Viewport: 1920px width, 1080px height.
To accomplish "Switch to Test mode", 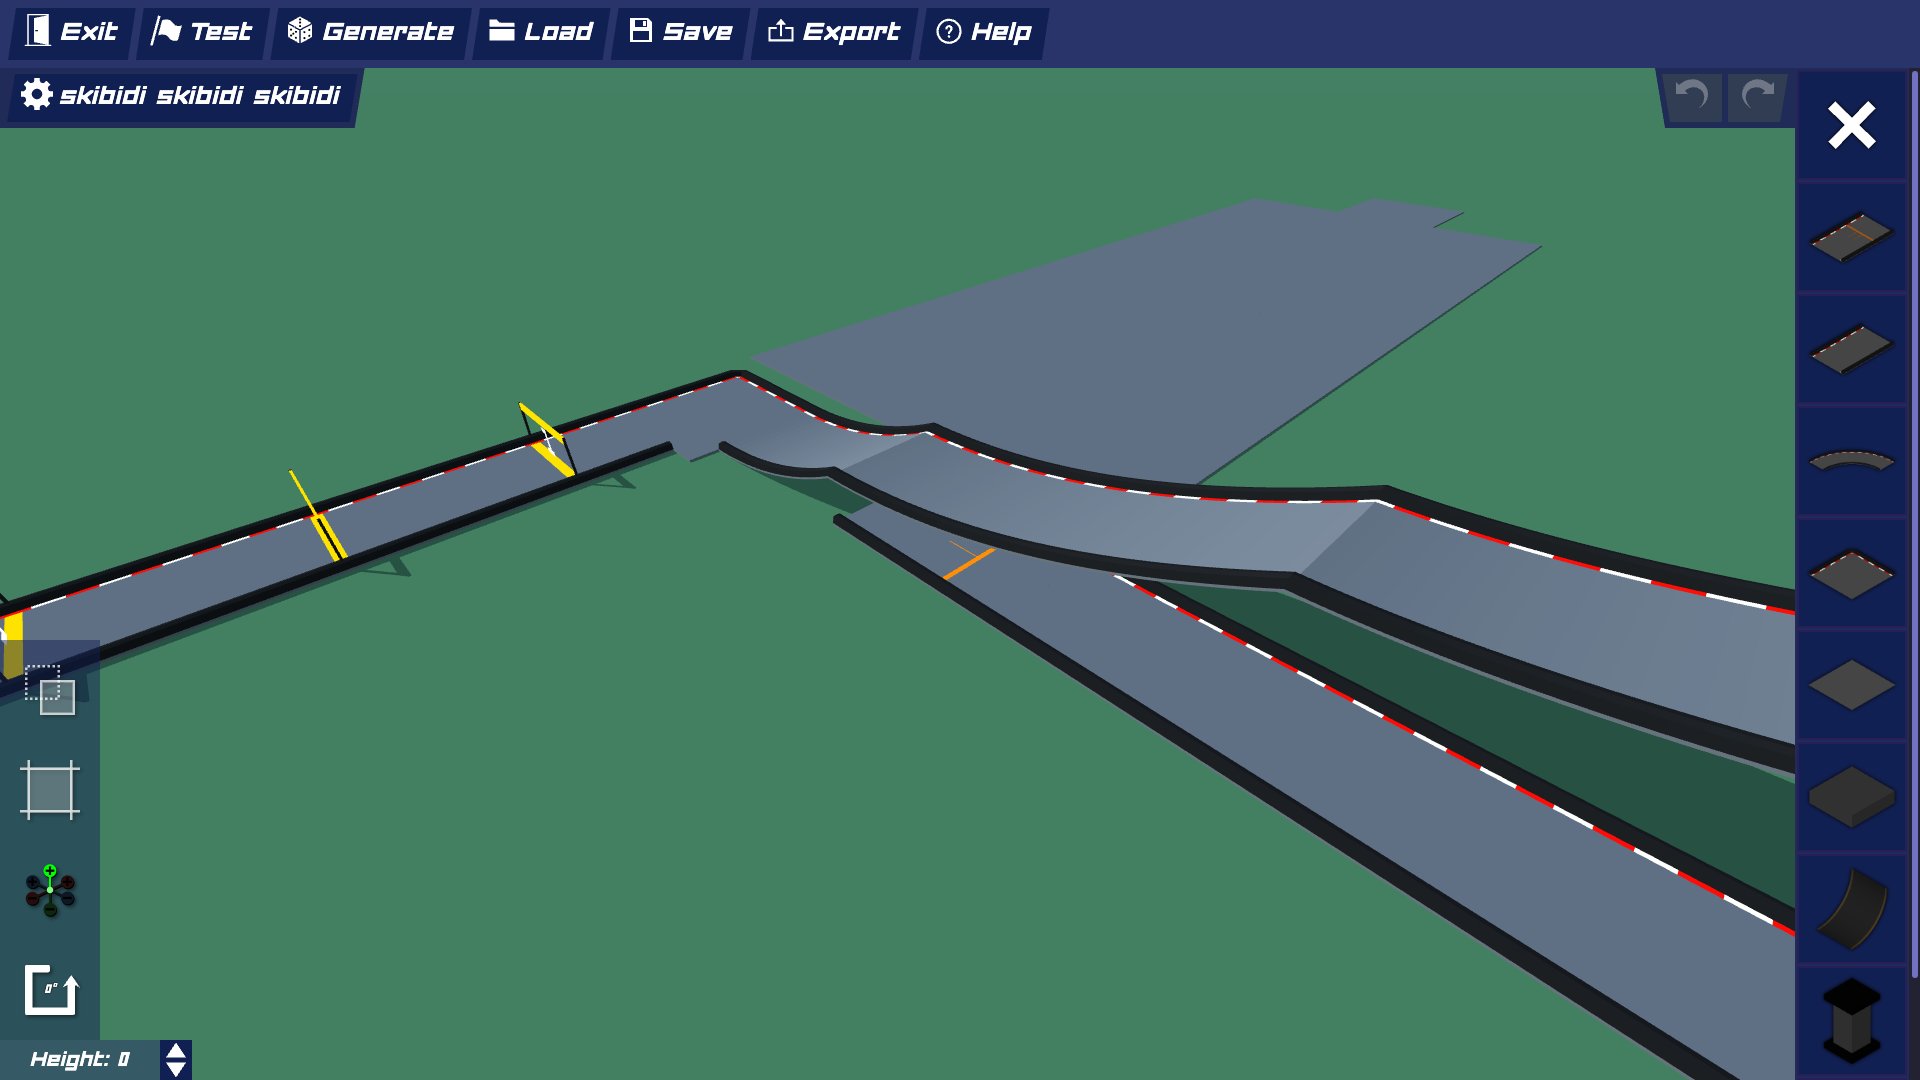I will point(202,31).
